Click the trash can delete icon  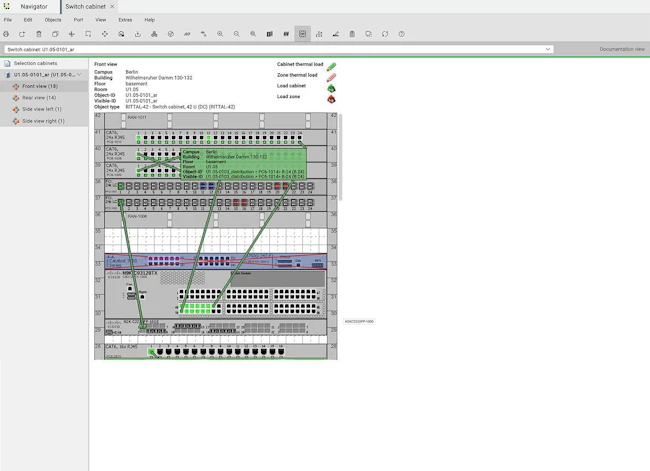[x=39, y=34]
